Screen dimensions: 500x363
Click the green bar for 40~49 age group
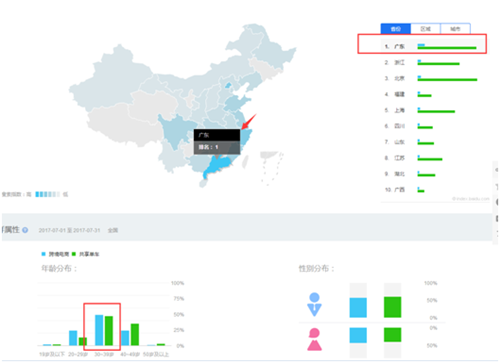(135, 334)
